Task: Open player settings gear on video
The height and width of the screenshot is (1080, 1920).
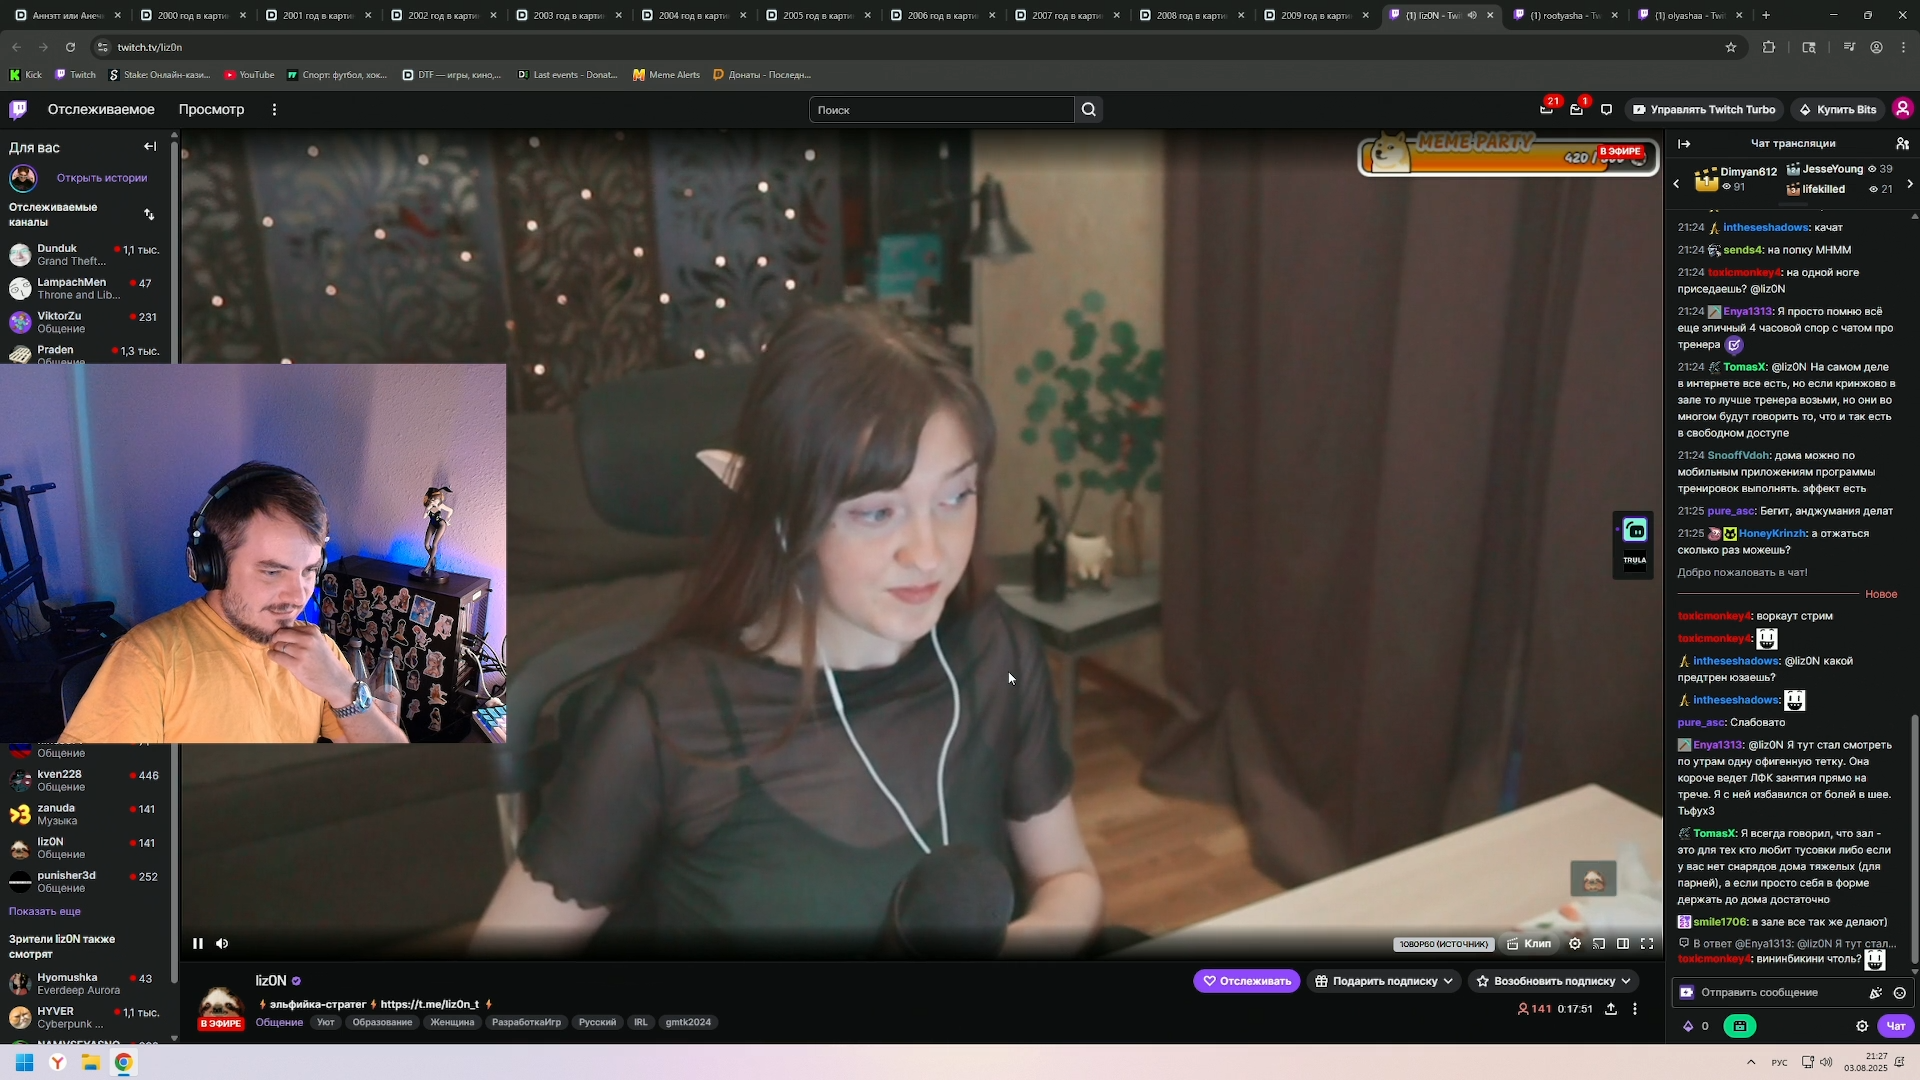Action: point(1575,943)
